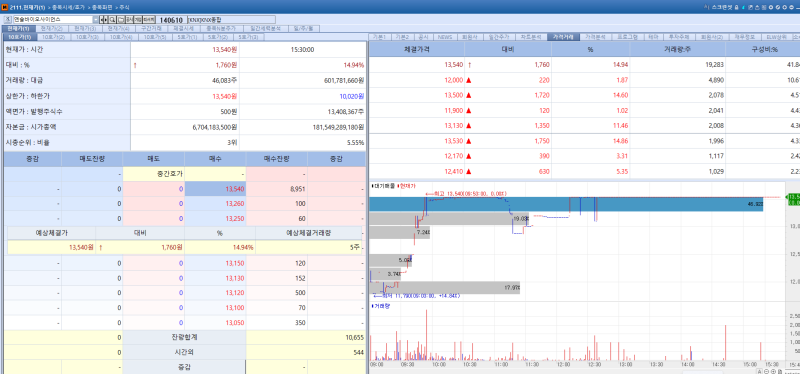
Task: Click the 매도잔량 column header
Action: click(92, 159)
